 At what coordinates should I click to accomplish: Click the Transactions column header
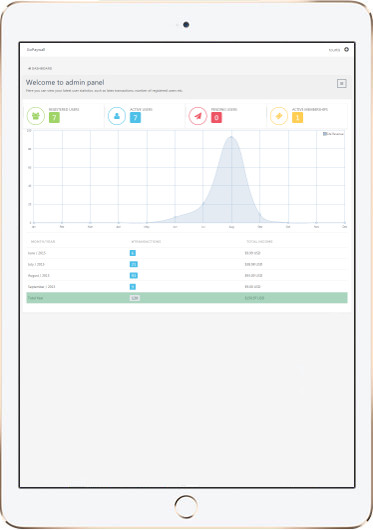146,242
